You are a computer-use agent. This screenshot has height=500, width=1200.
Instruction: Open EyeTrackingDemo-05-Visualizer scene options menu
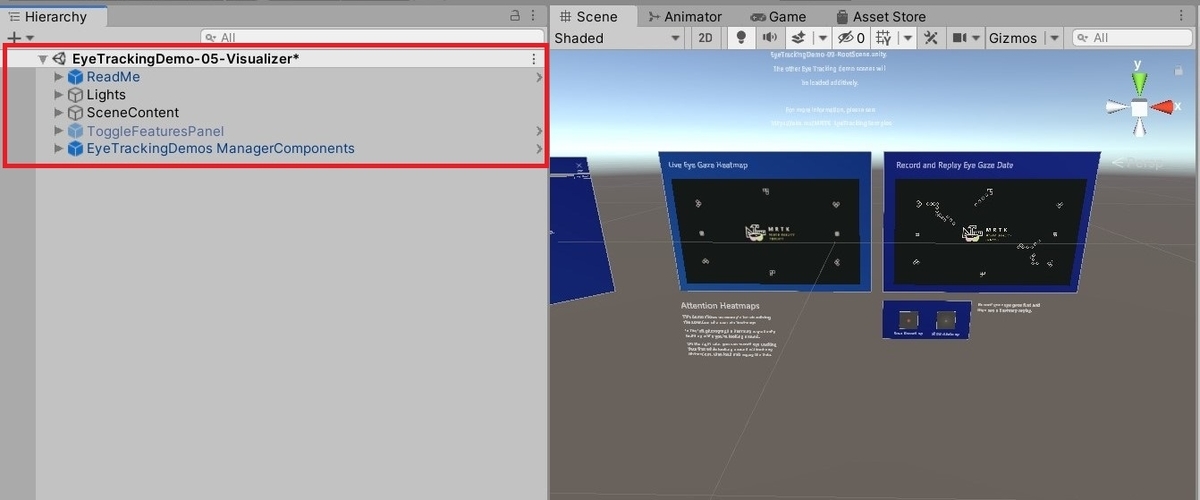pyautogui.click(x=534, y=59)
